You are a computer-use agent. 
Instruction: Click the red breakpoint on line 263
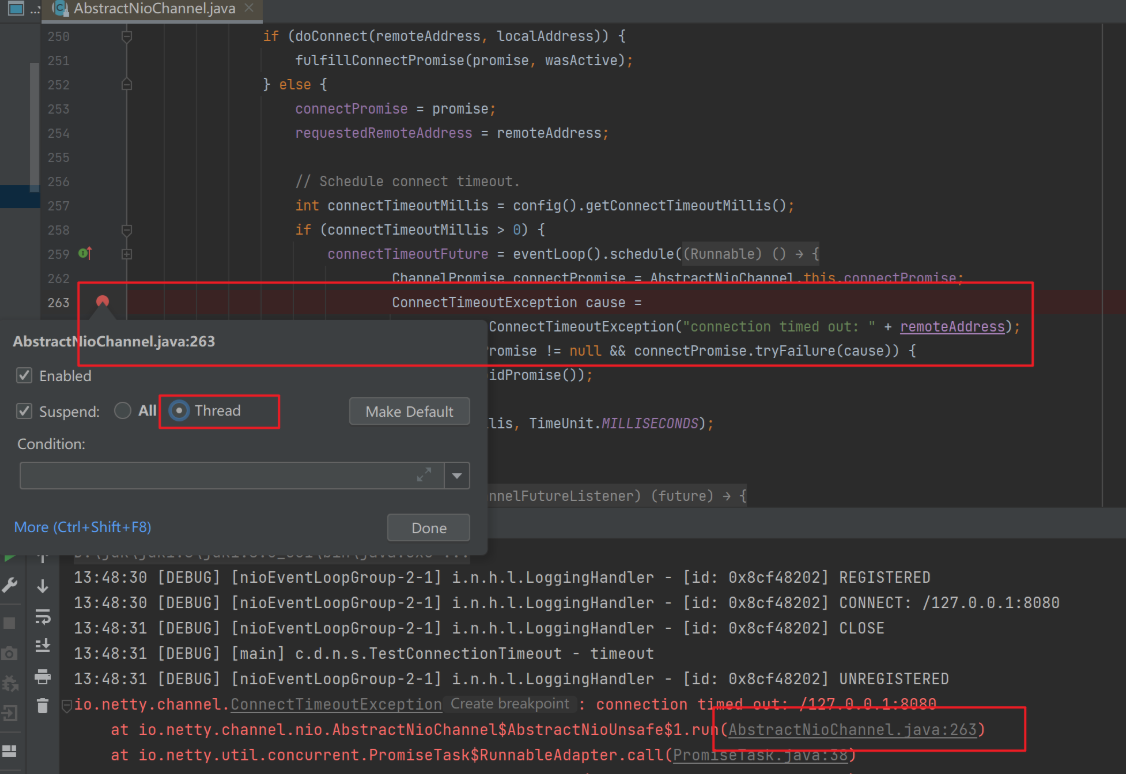(x=102, y=301)
